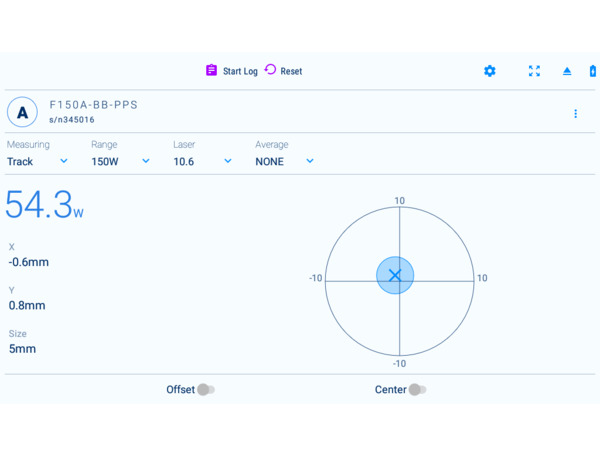Image resolution: width=600 pixels, height=450 pixels.
Task: Click the blue beam position marker
Action: [395, 275]
